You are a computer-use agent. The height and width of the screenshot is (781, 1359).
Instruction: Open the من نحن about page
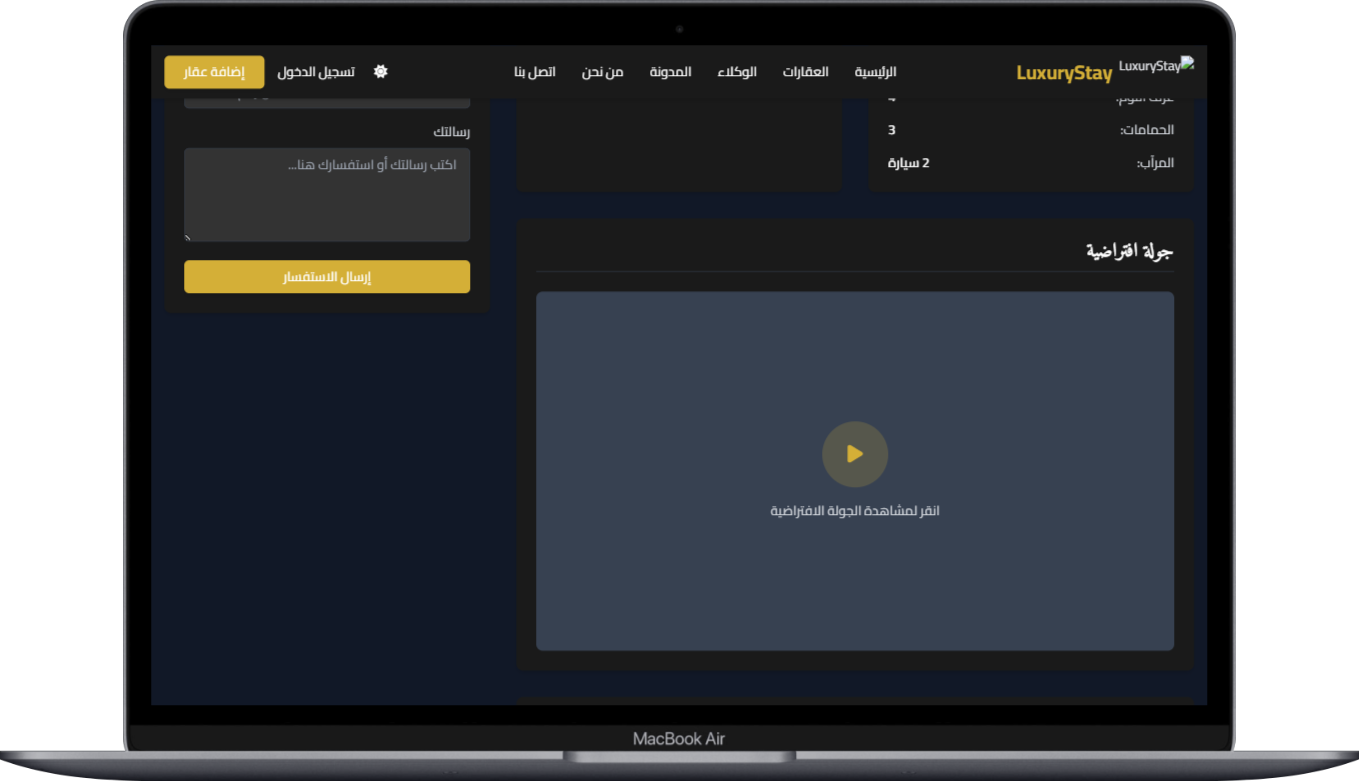(x=602, y=72)
